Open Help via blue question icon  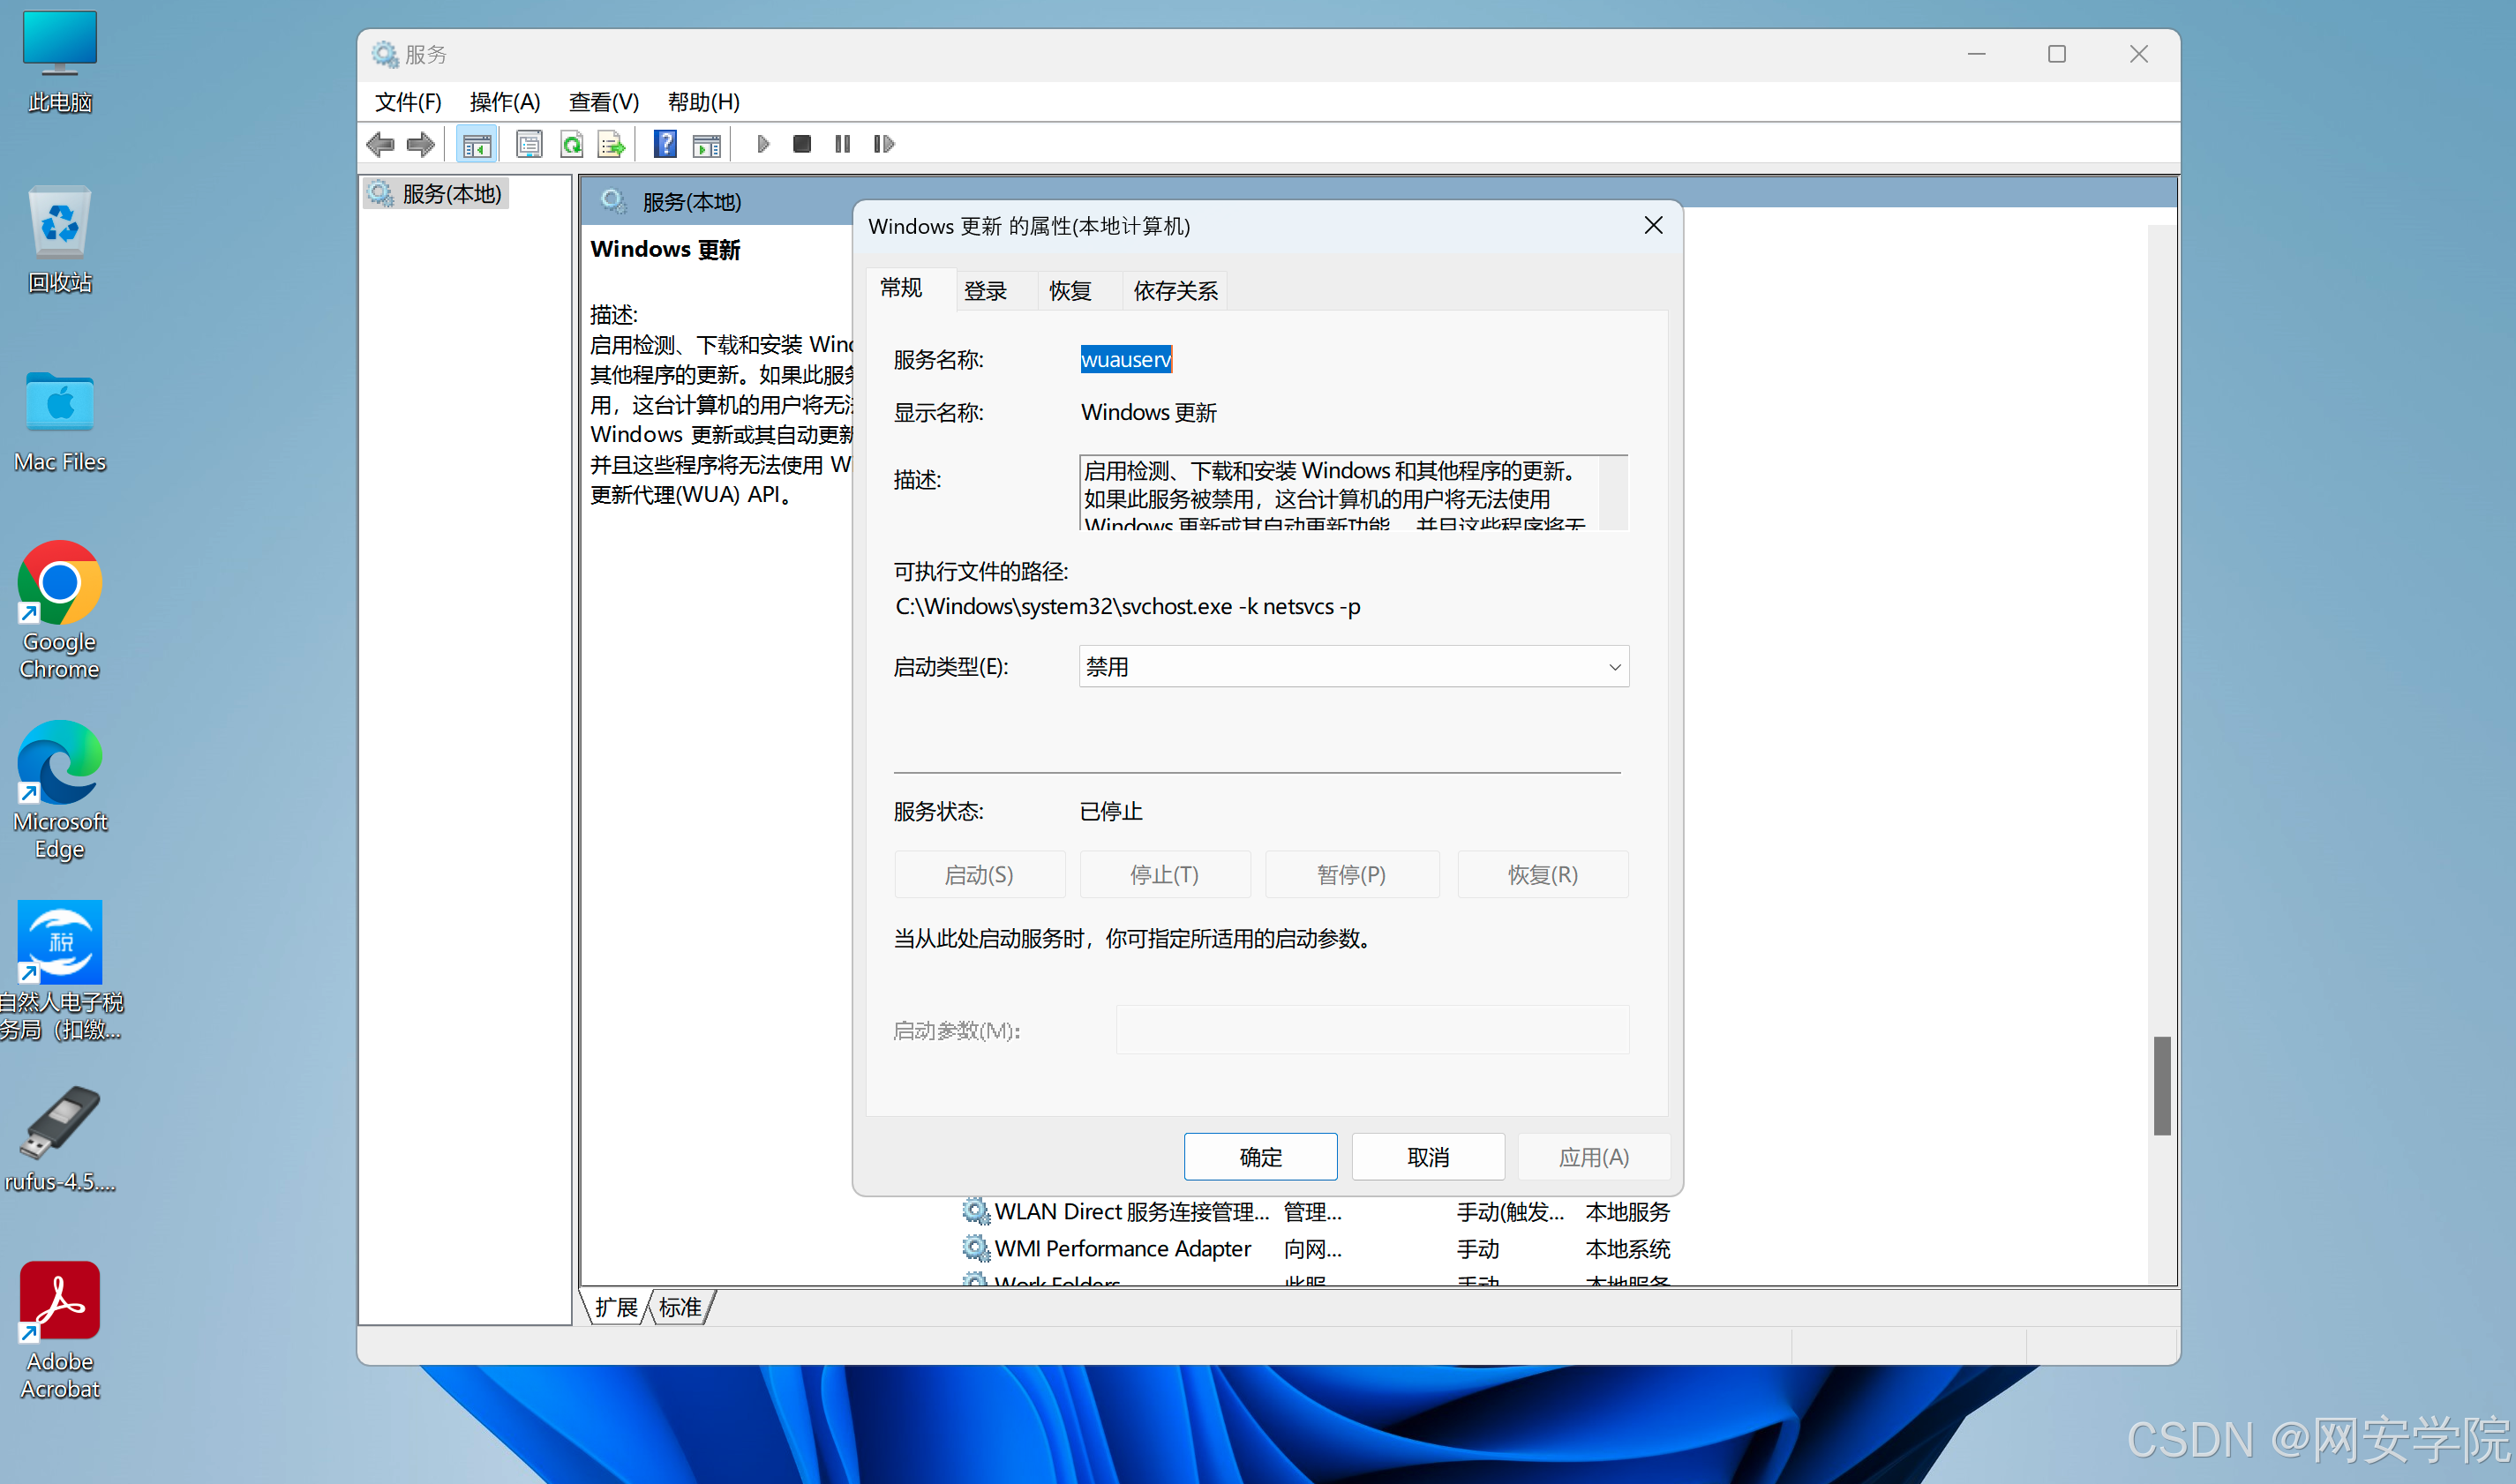click(x=665, y=144)
